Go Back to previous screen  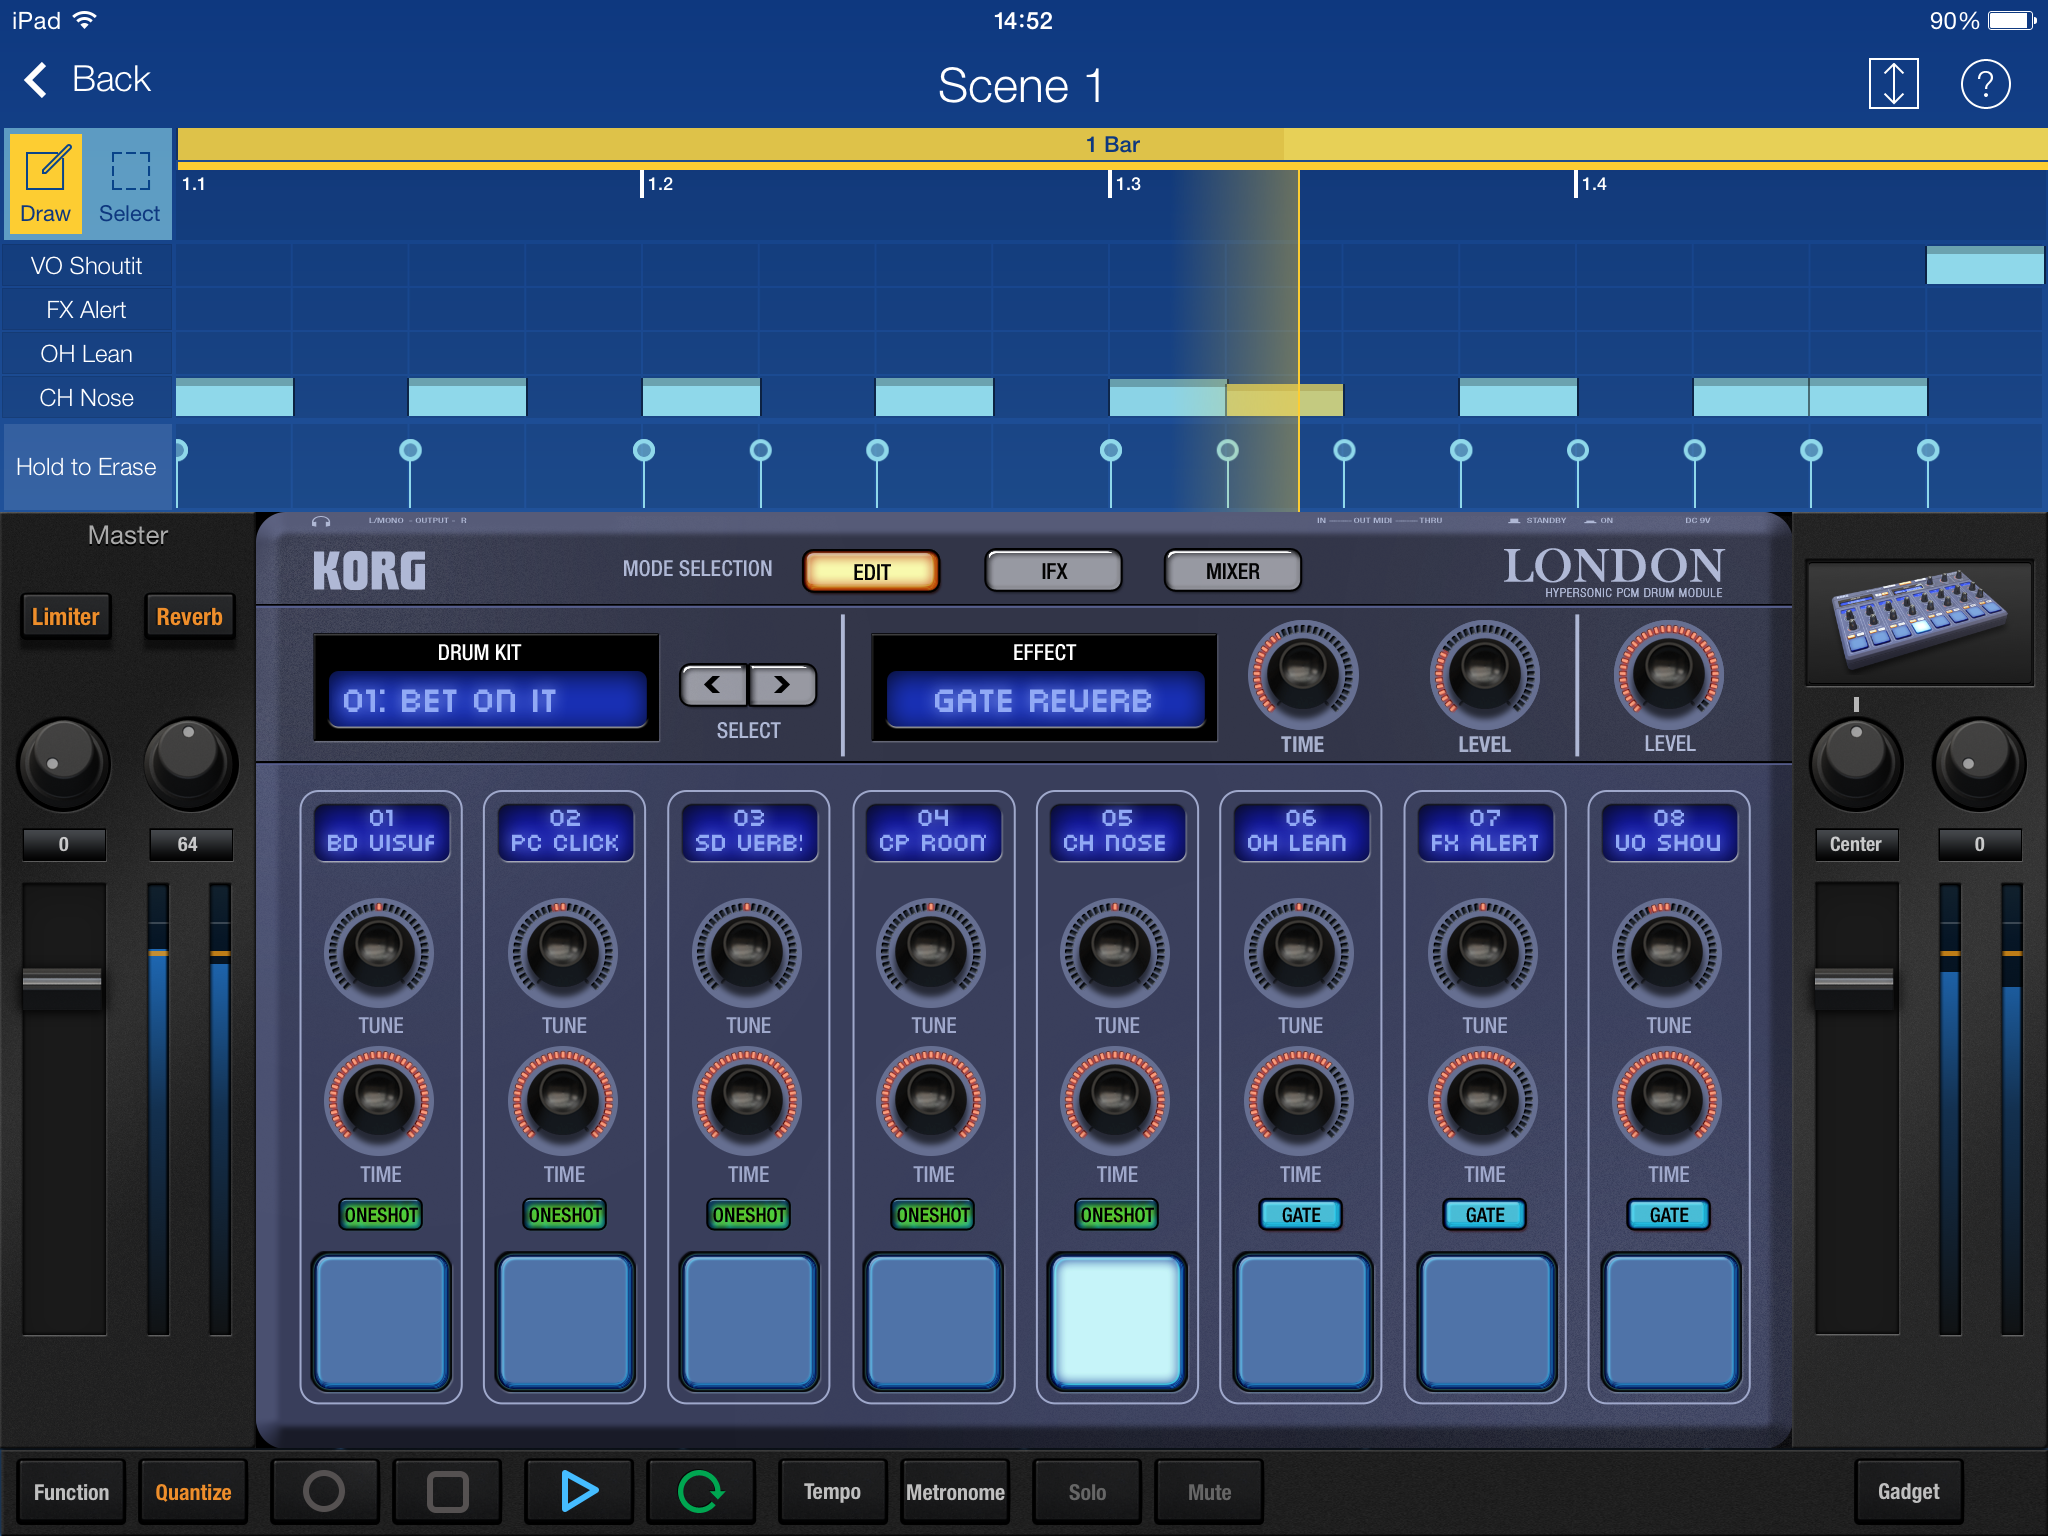[88, 80]
